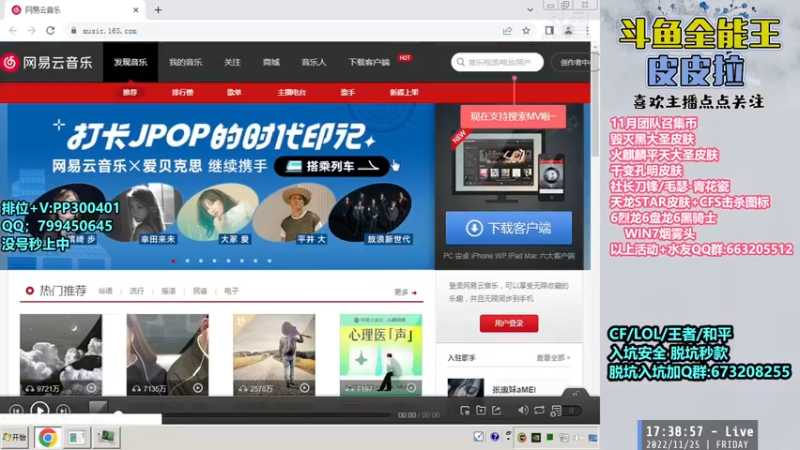This screenshot has width=800, height=450.
Task: Open the 商城 tab
Action: pyautogui.click(x=271, y=62)
